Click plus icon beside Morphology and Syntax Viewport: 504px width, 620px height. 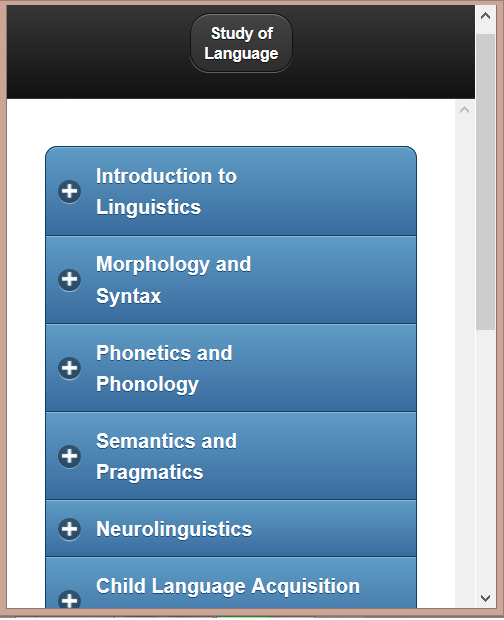tap(70, 280)
